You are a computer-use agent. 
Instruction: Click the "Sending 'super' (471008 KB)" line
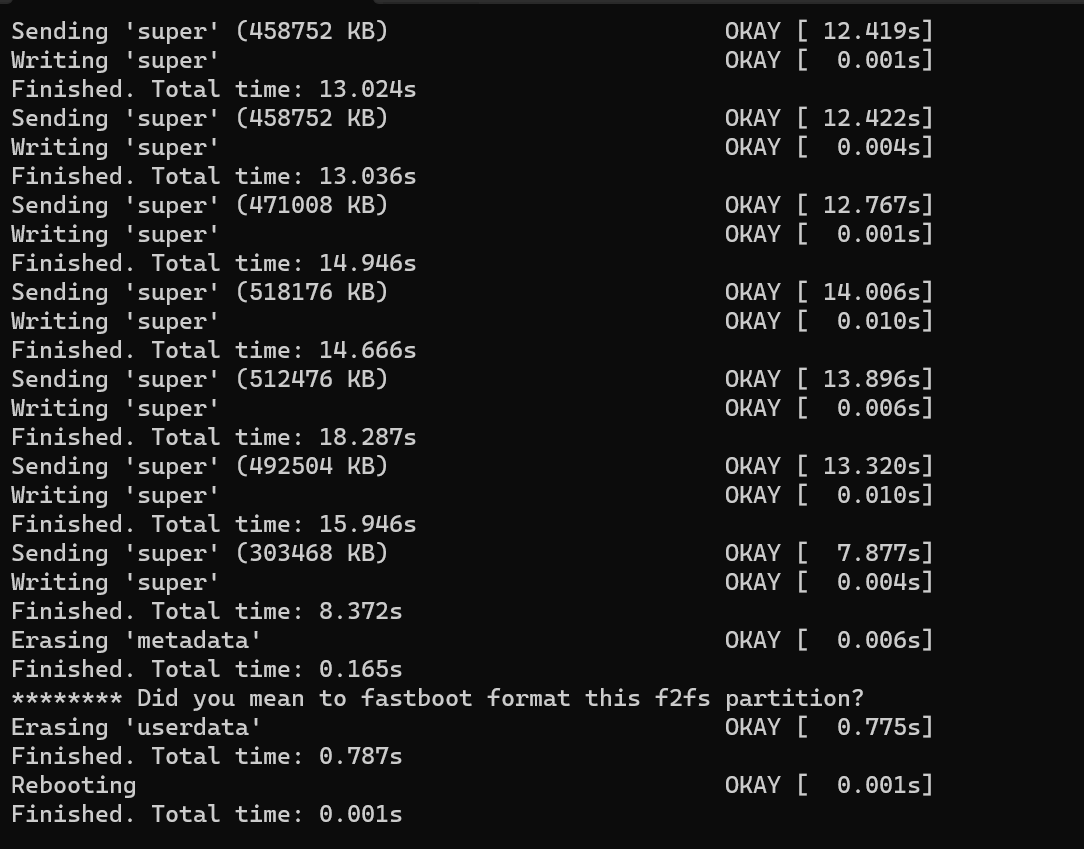(x=200, y=205)
